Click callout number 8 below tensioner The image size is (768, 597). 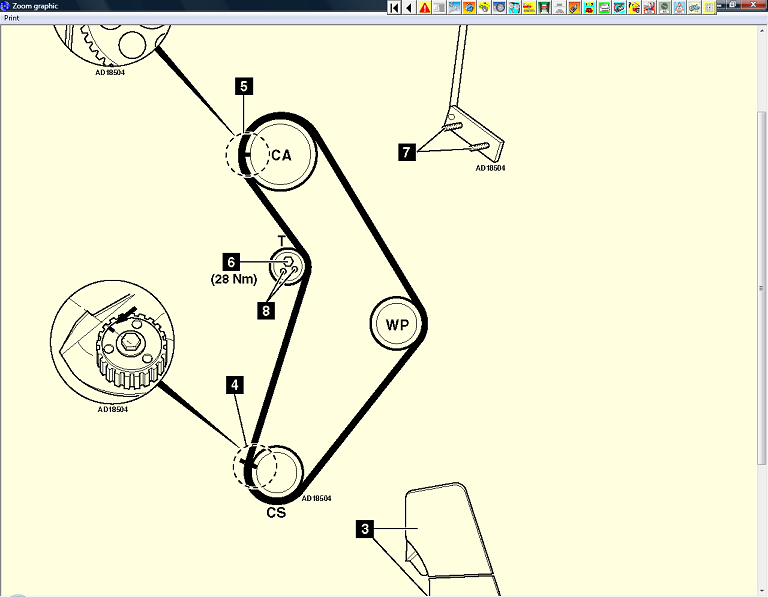(x=265, y=311)
